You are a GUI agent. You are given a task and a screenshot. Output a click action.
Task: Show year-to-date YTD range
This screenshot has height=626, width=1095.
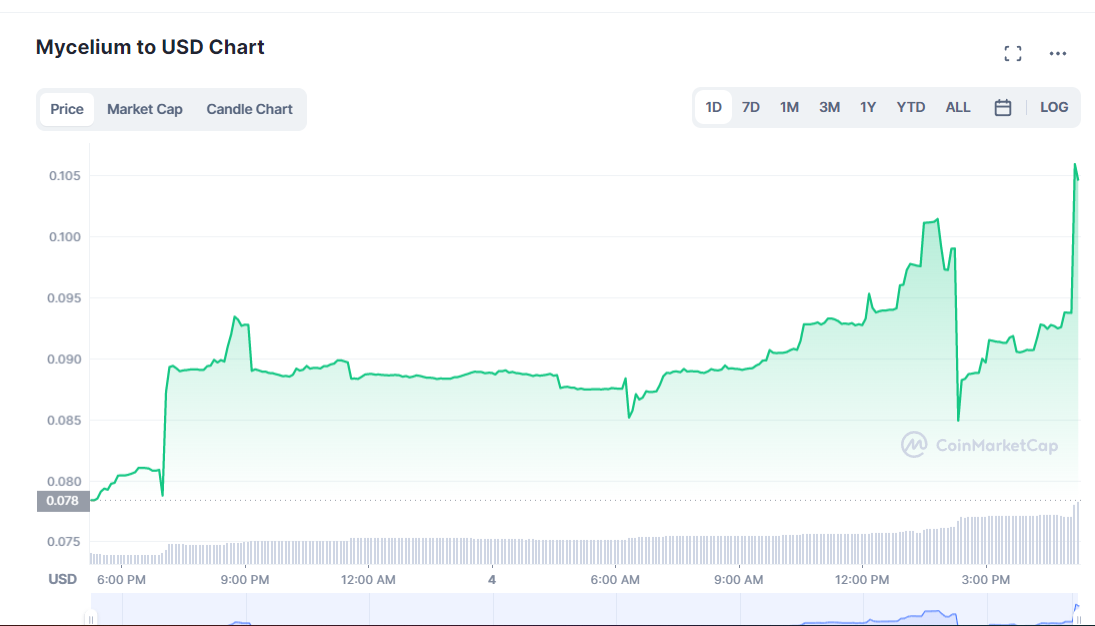point(910,108)
